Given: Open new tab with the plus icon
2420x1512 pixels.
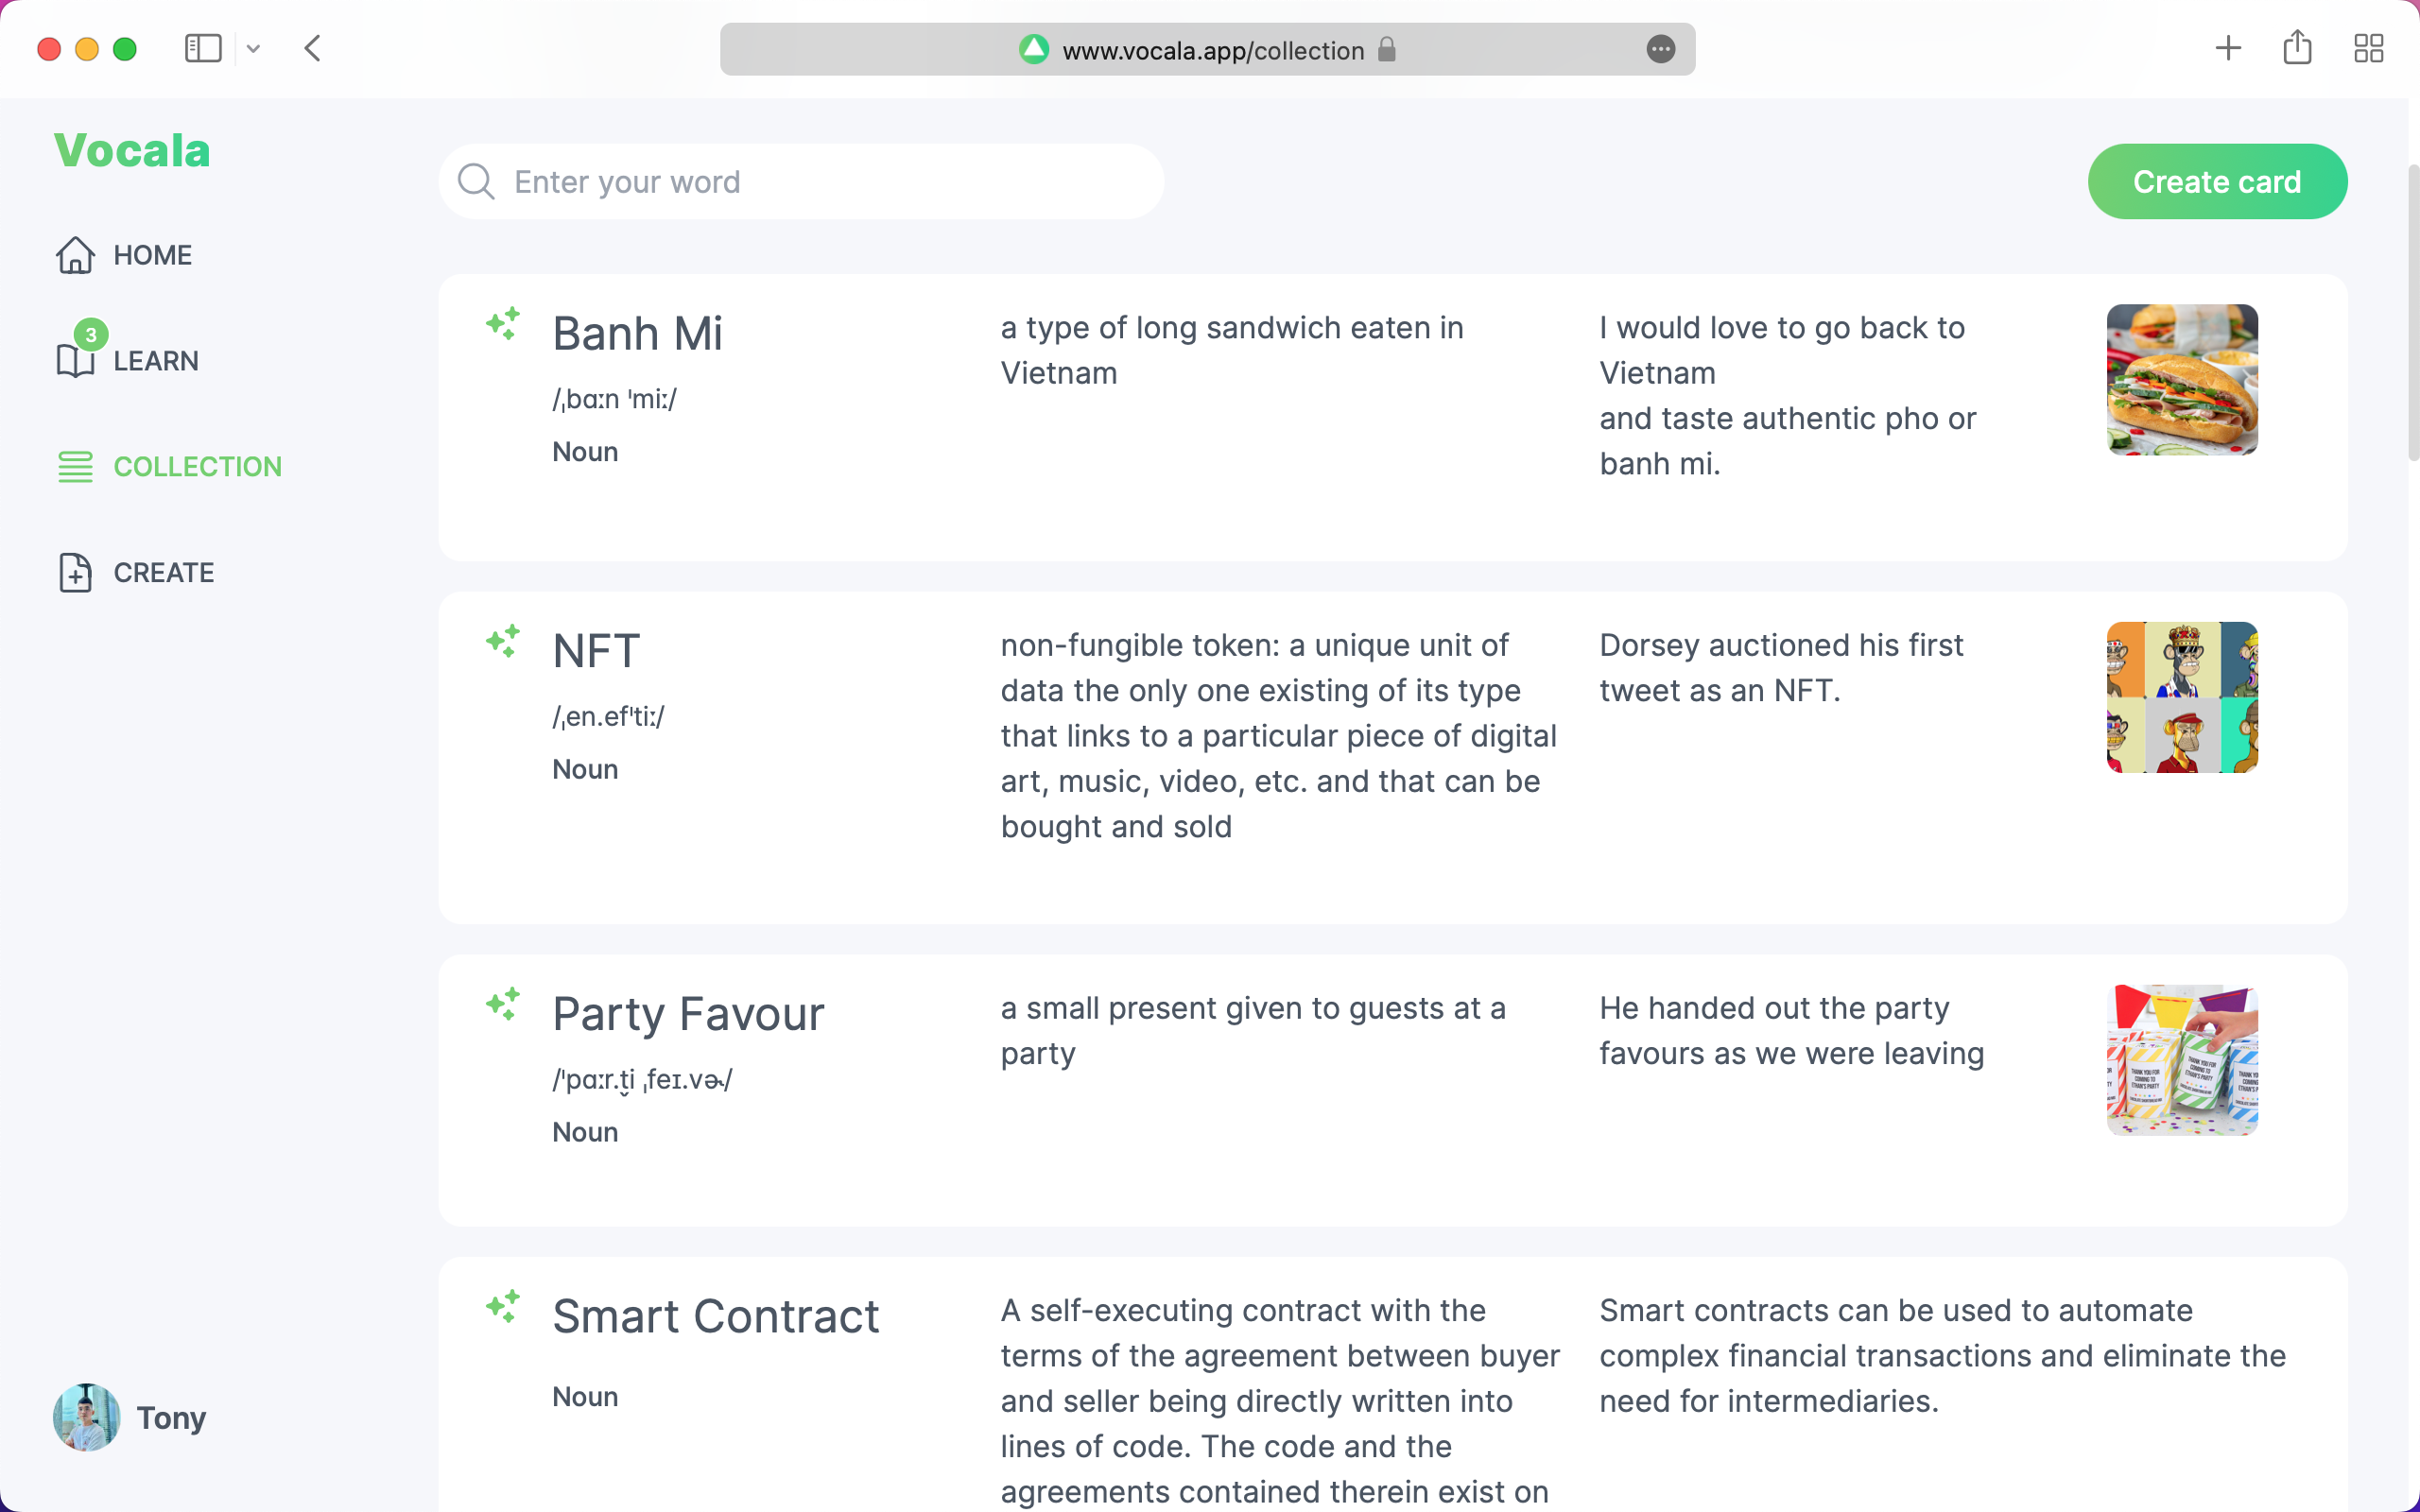Looking at the screenshot, I should click(x=2228, y=48).
